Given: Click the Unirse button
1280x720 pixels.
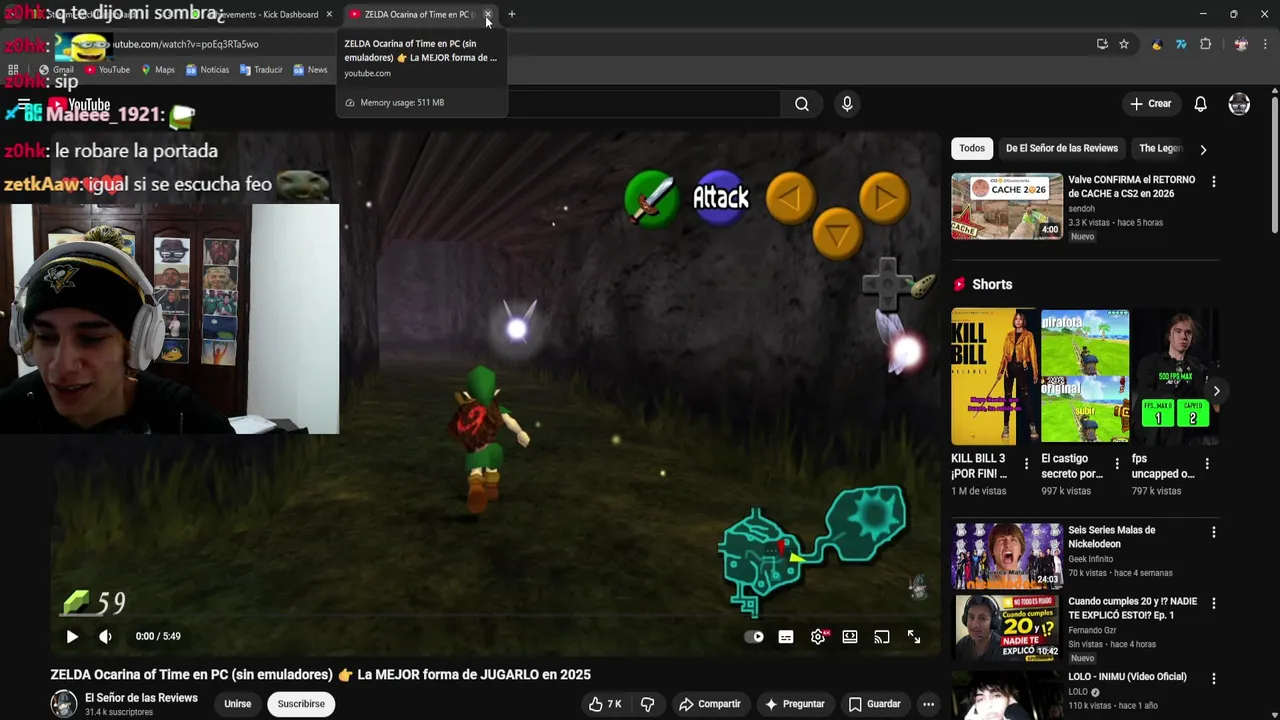Looking at the screenshot, I should coord(238,704).
